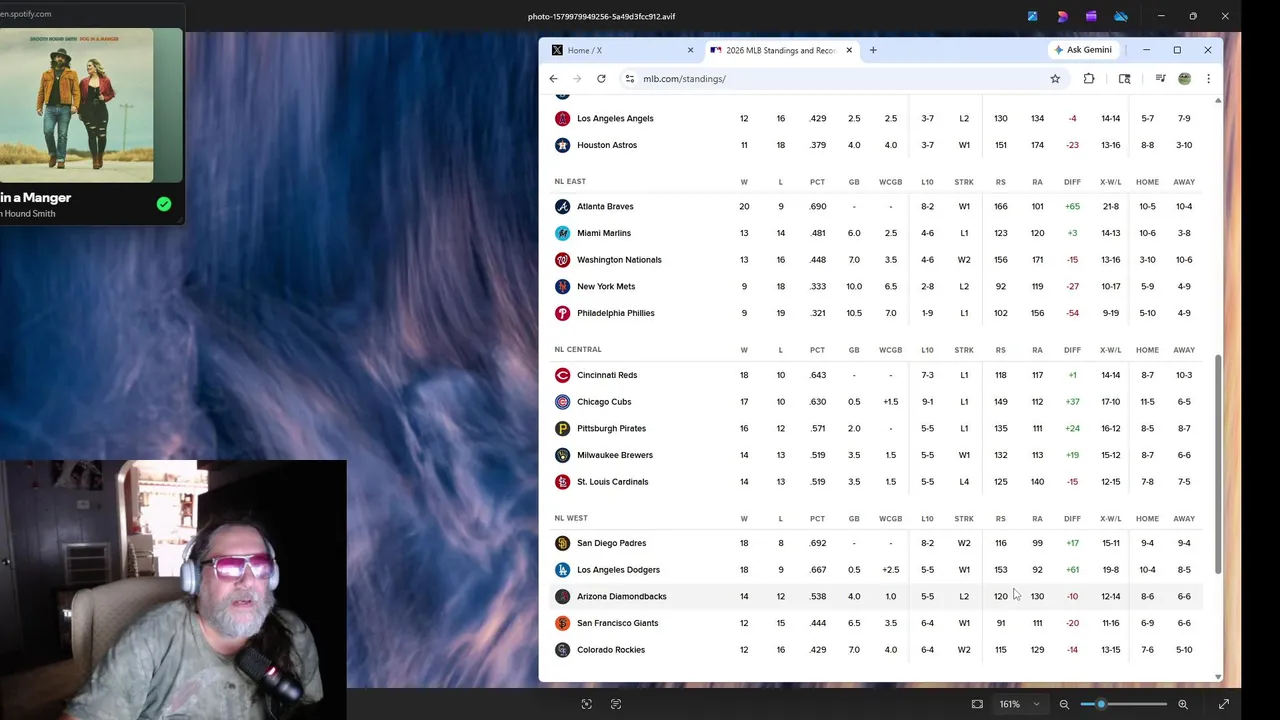Click Hound Smith artist name in Spotify
Image resolution: width=1280 pixels, height=720 pixels.
pos(28,213)
